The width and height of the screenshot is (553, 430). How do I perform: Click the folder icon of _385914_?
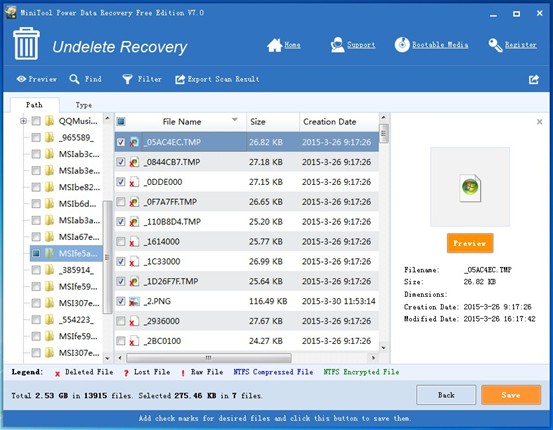coord(50,270)
